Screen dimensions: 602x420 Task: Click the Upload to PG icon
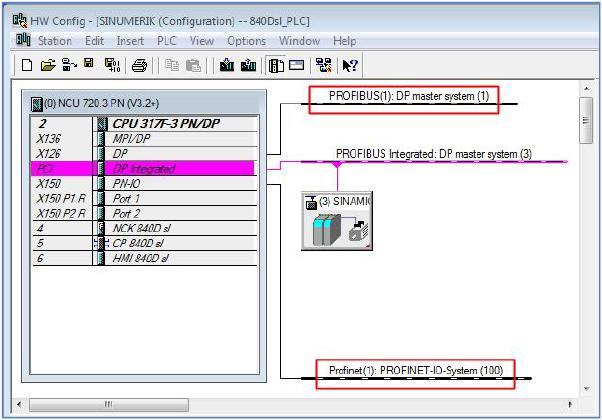(x=248, y=65)
